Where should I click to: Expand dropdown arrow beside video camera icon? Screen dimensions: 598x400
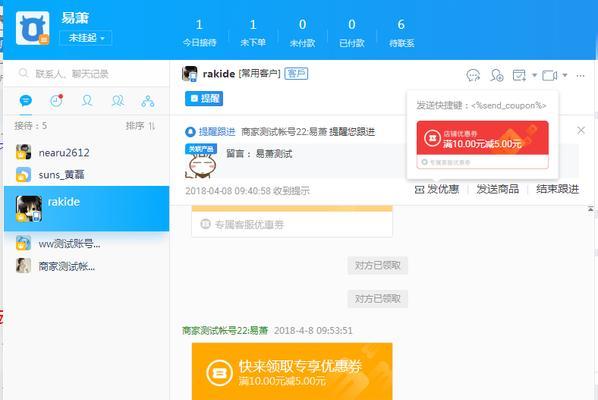565,75
